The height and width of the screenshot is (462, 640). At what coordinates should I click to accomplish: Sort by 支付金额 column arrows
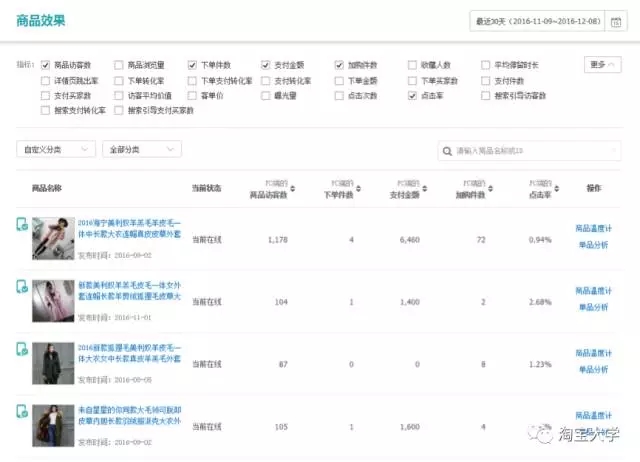click(x=424, y=189)
